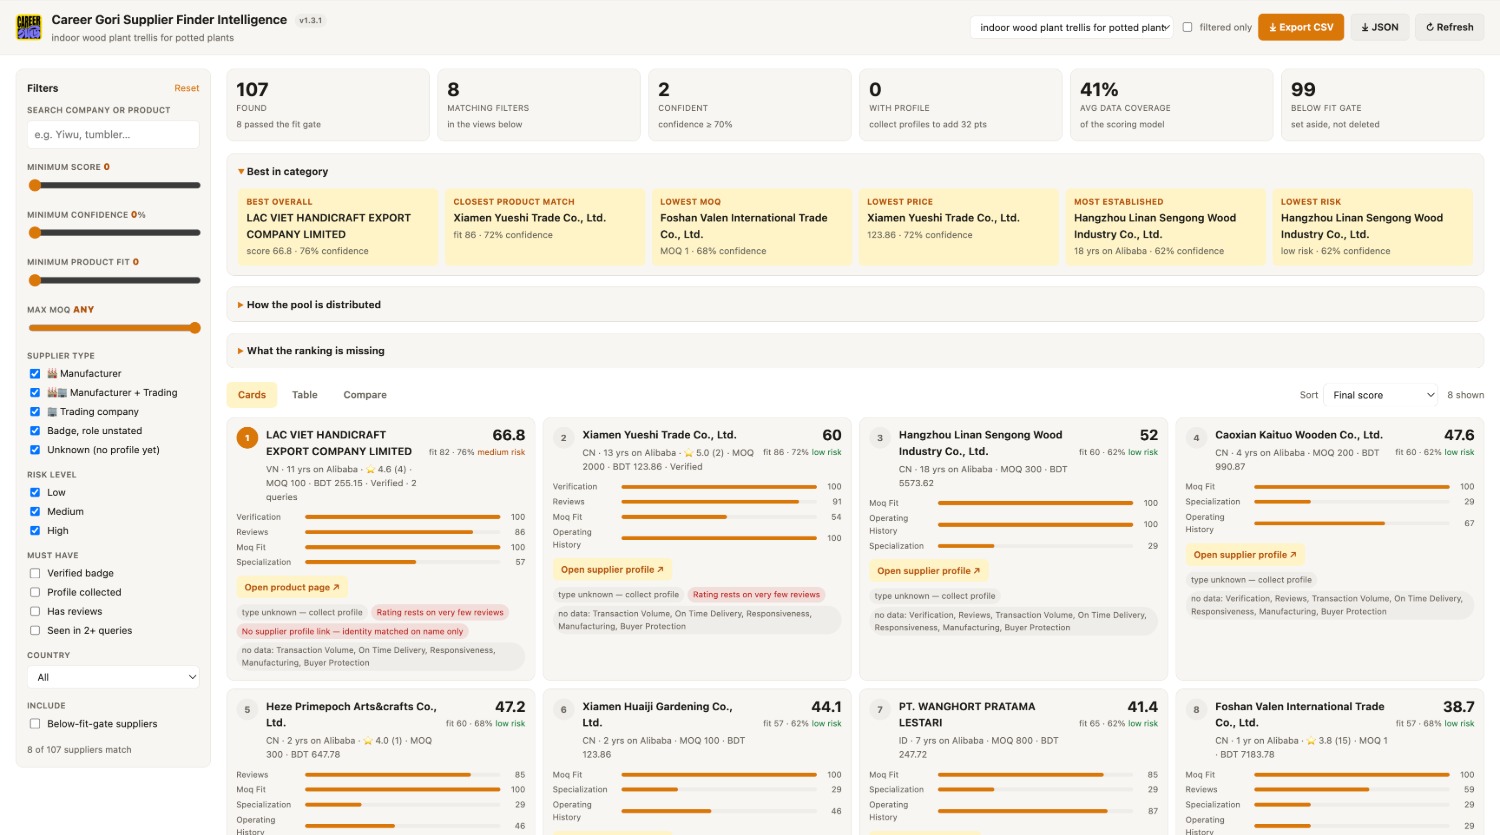
Task: Reset all filters
Action: click(x=187, y=88)
